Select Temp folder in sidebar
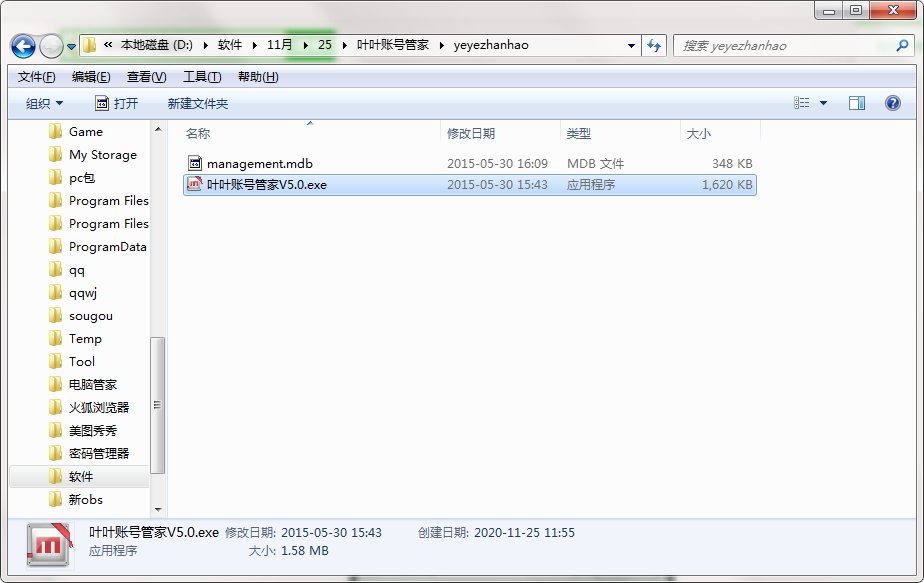 click(x=85, y=338)
